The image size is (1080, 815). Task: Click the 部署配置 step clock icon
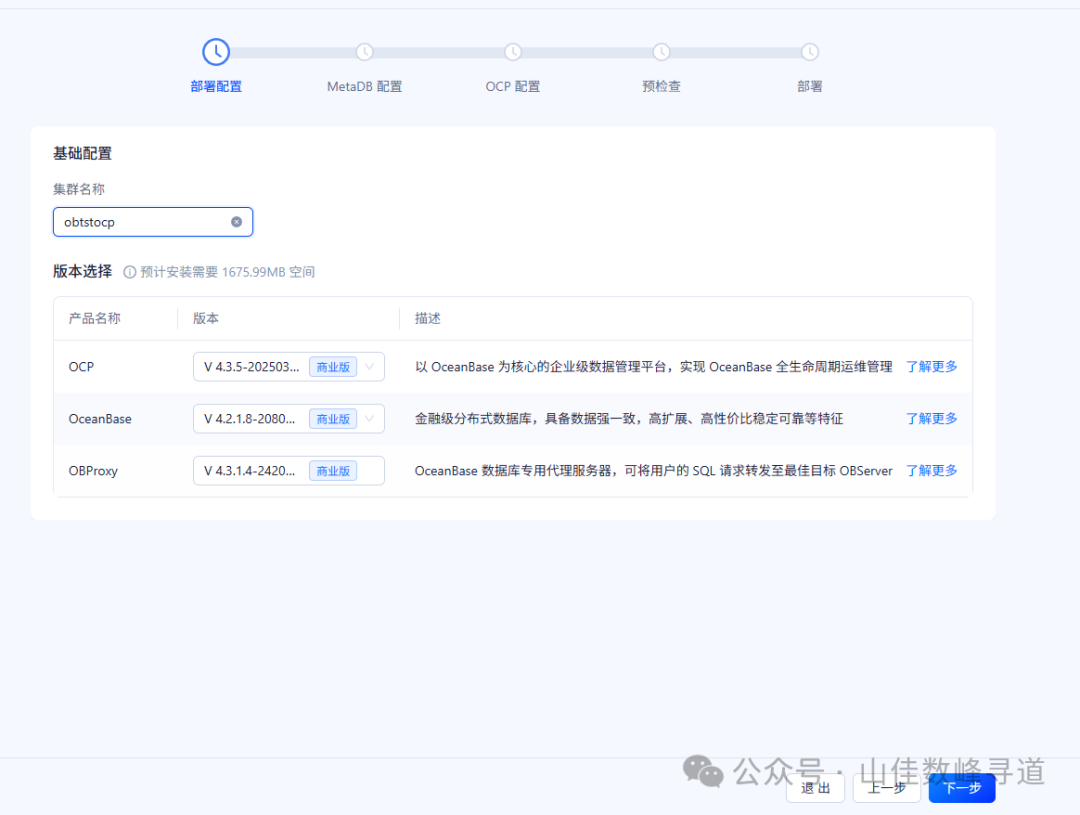(216, 52)
